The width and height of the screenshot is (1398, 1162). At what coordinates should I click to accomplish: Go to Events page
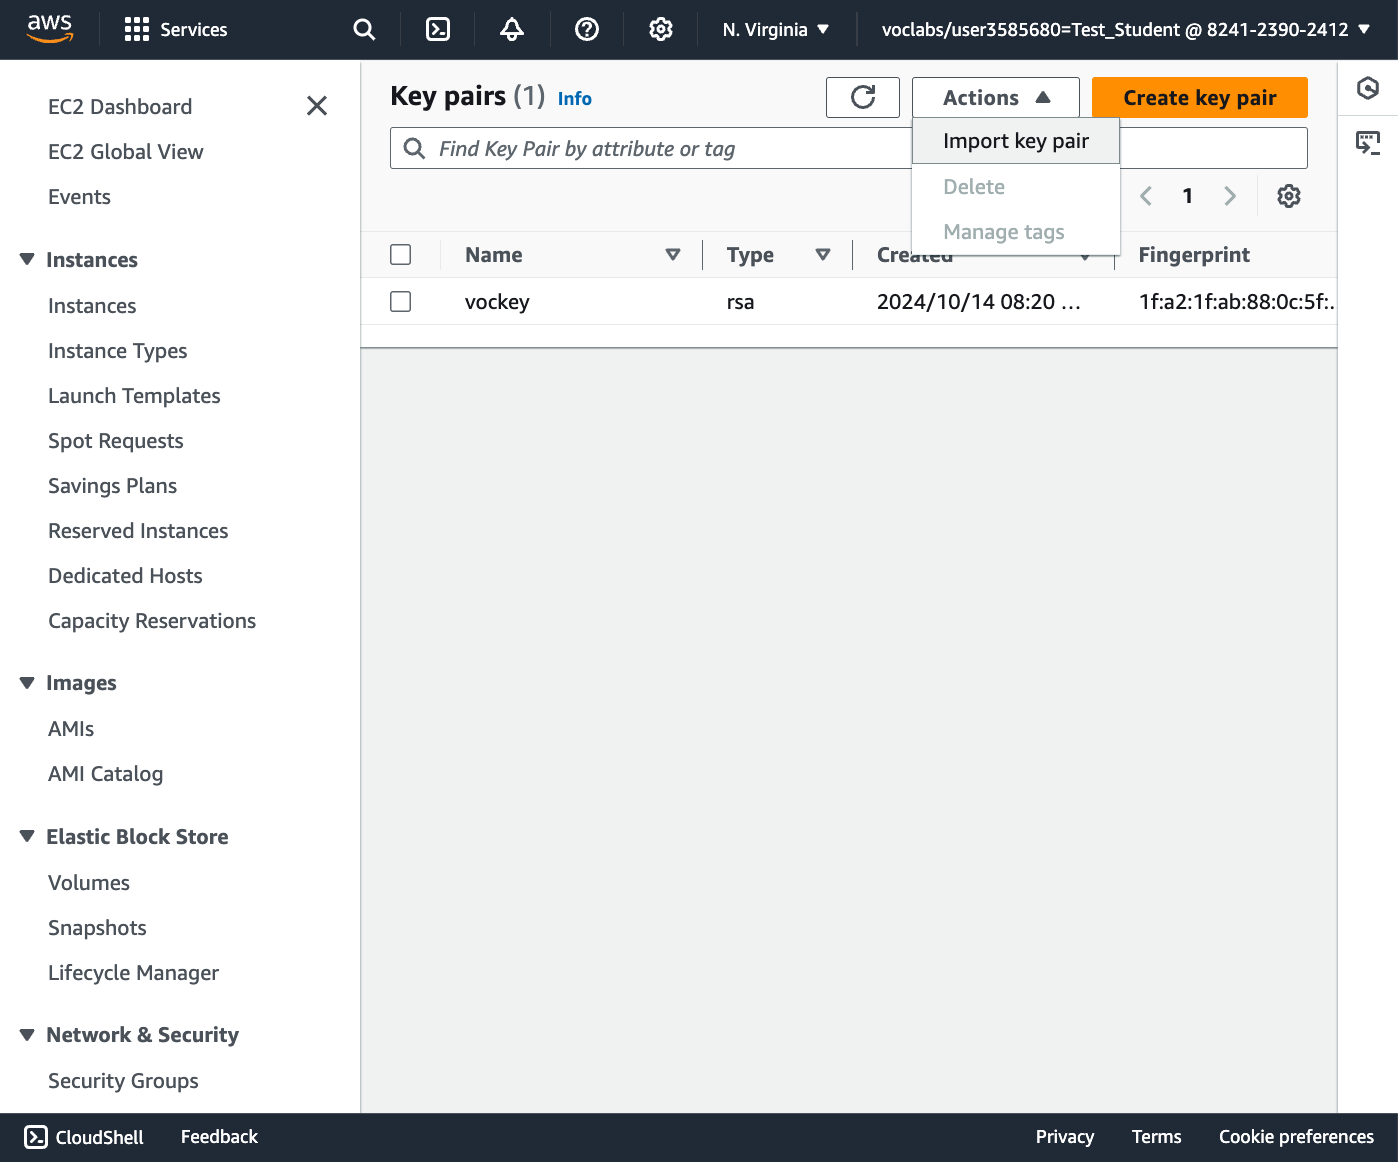click(79, 197)
